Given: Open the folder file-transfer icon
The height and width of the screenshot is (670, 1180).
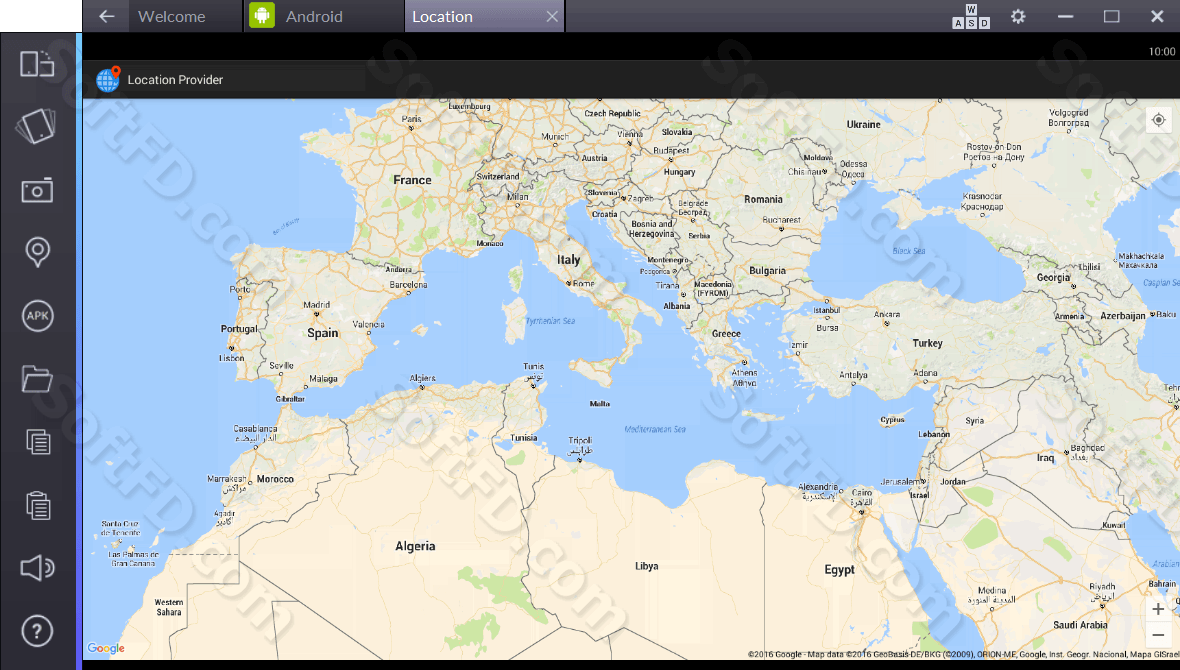Looking at the screenshot, I should click(x=37, y=379).
